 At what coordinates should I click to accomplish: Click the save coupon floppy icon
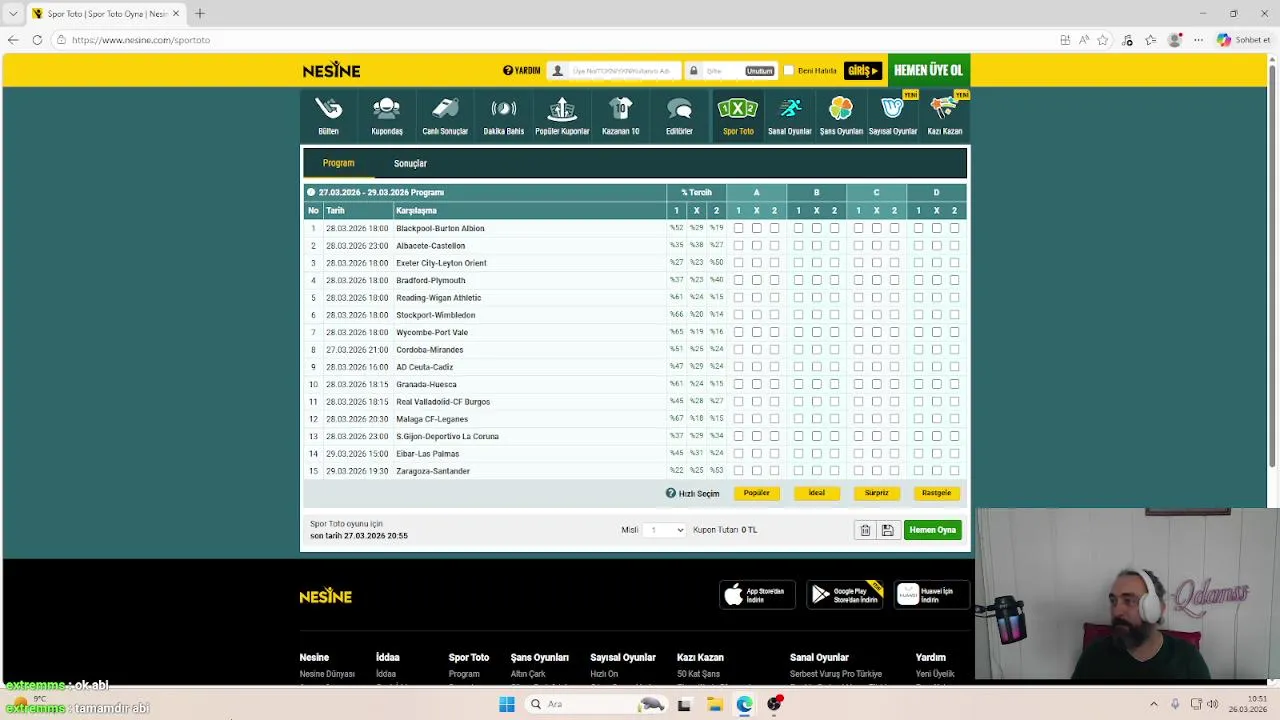pos(887,530)
